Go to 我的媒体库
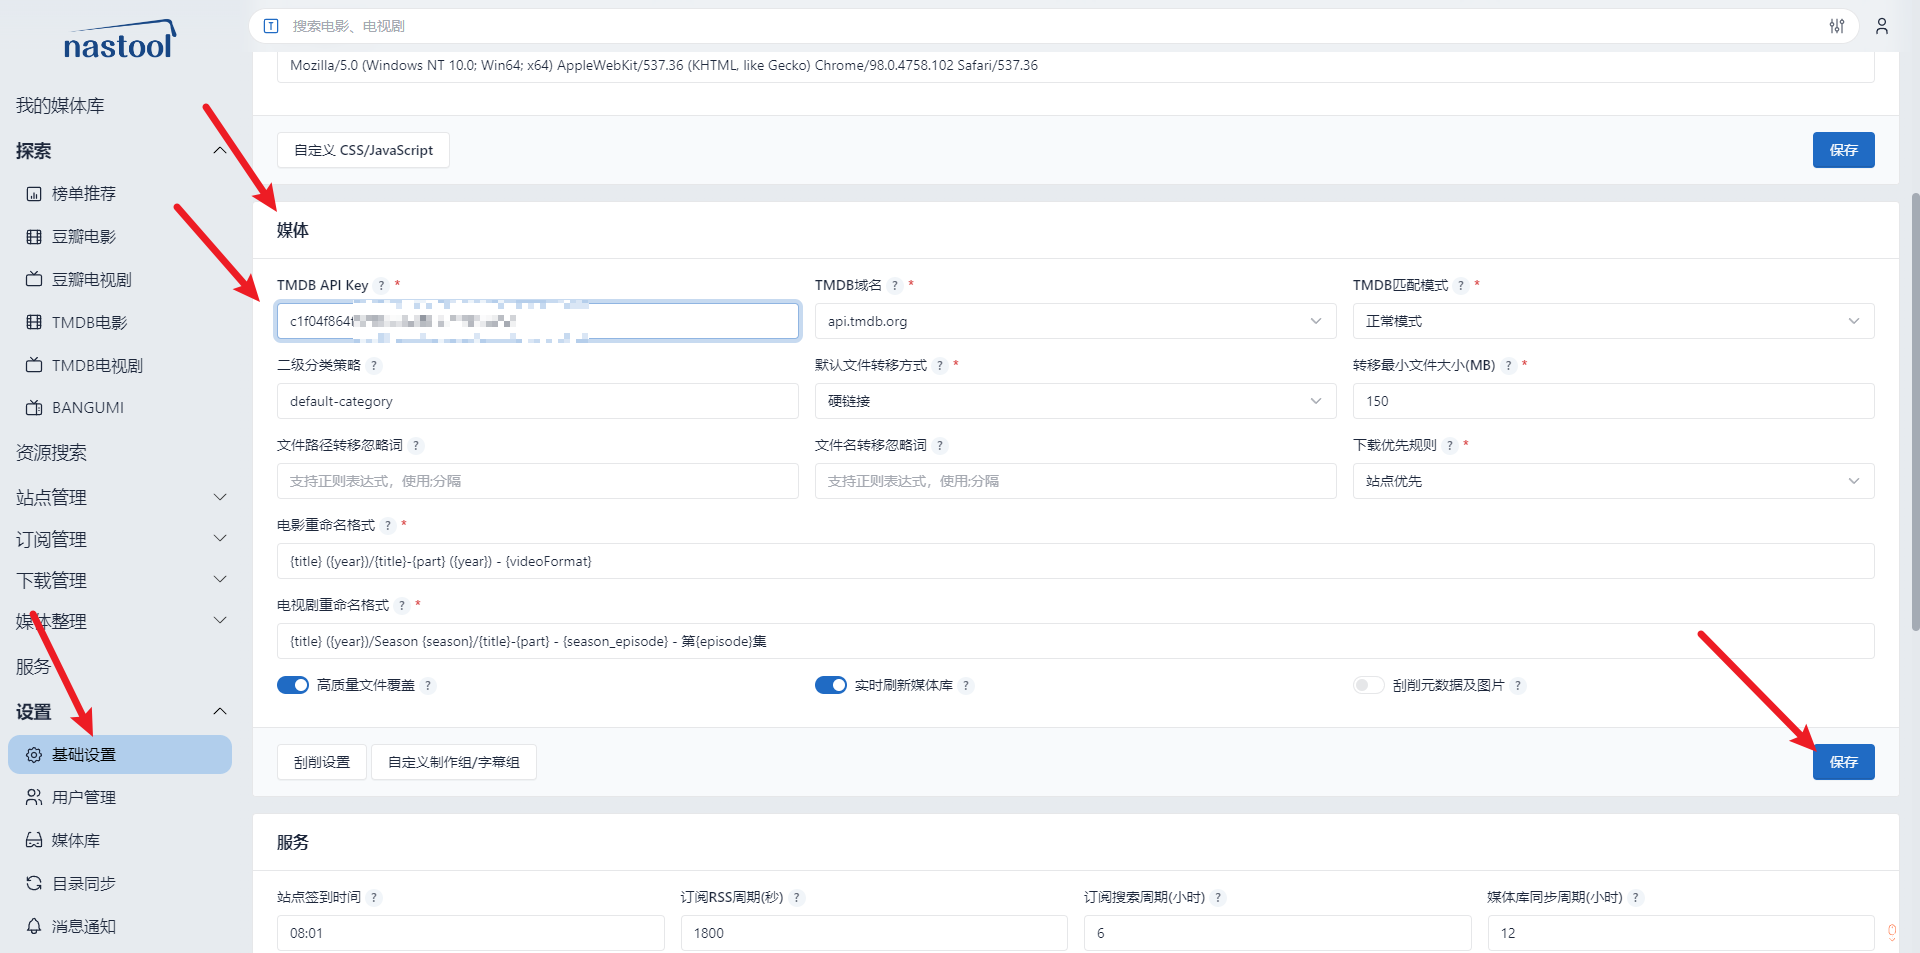 pyautogui.click(x=60, y=104)
